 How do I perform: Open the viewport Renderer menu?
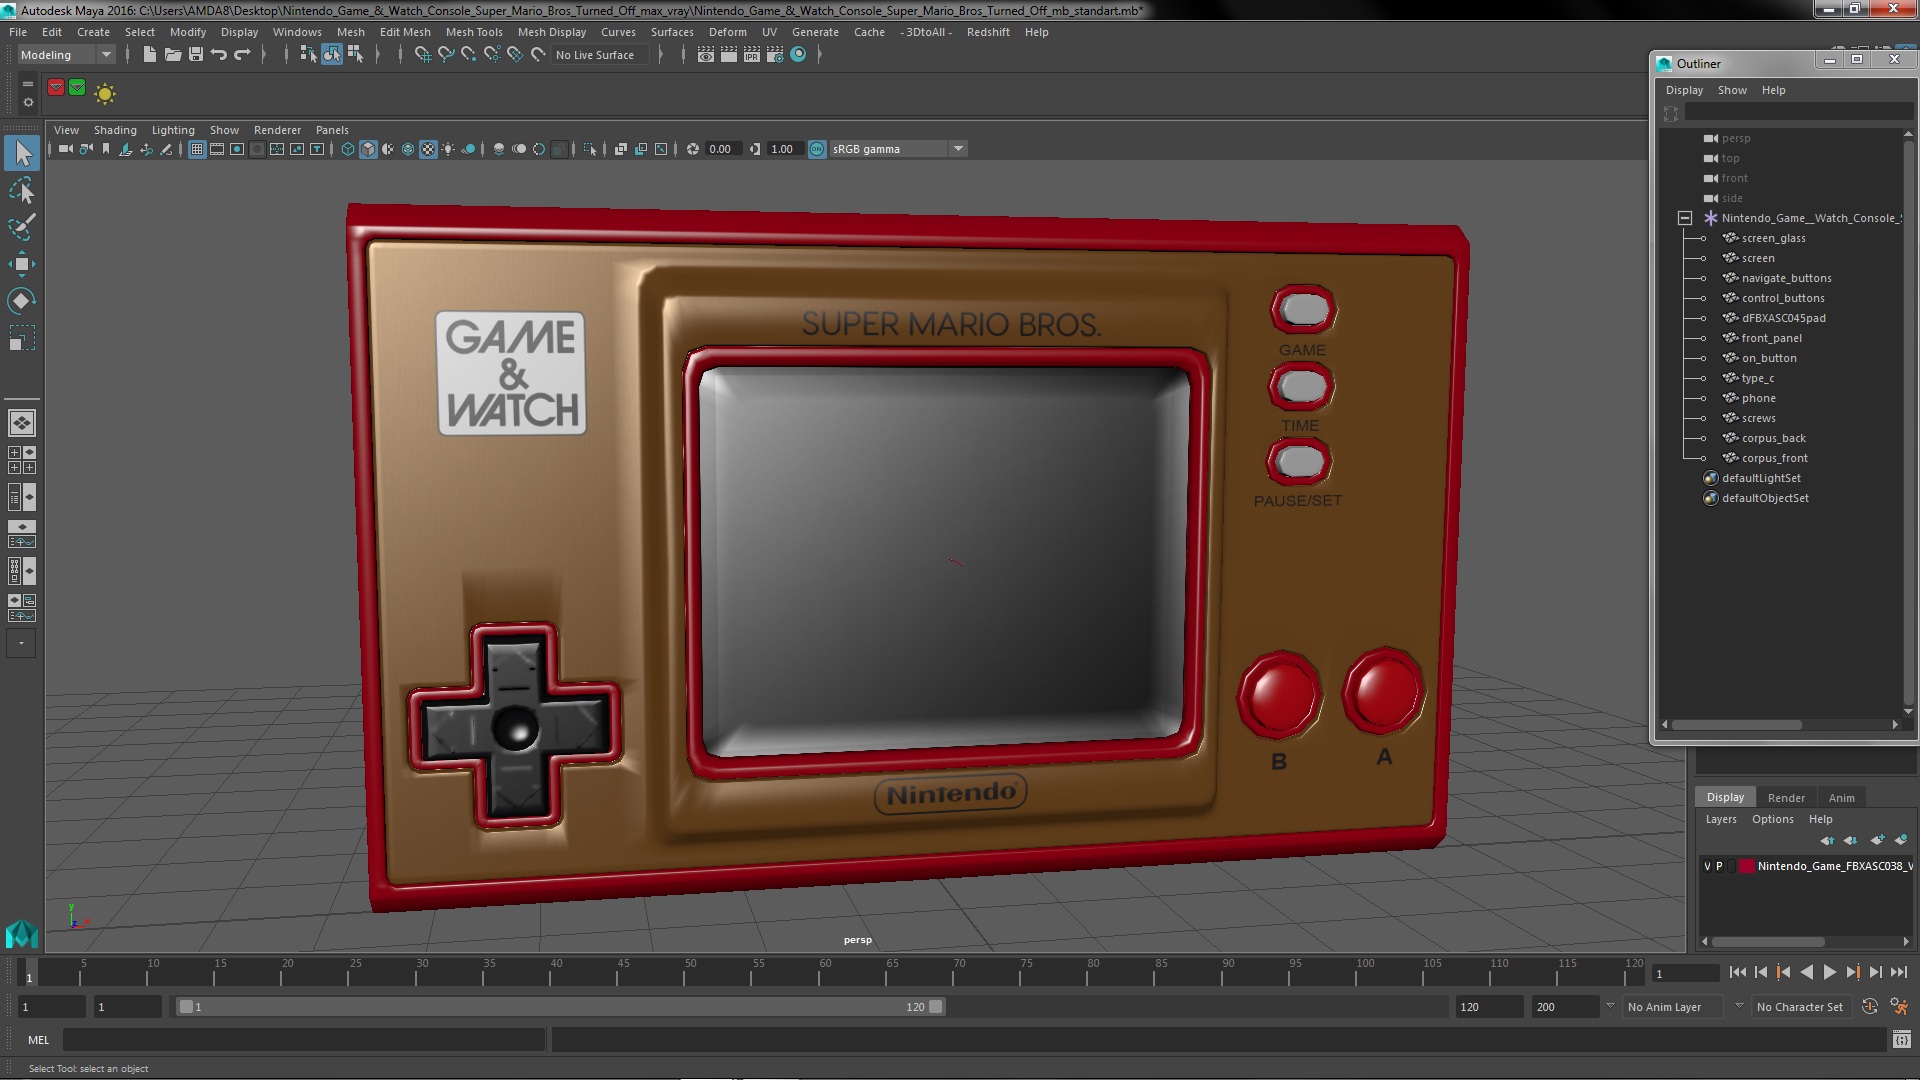pos(277,130)
